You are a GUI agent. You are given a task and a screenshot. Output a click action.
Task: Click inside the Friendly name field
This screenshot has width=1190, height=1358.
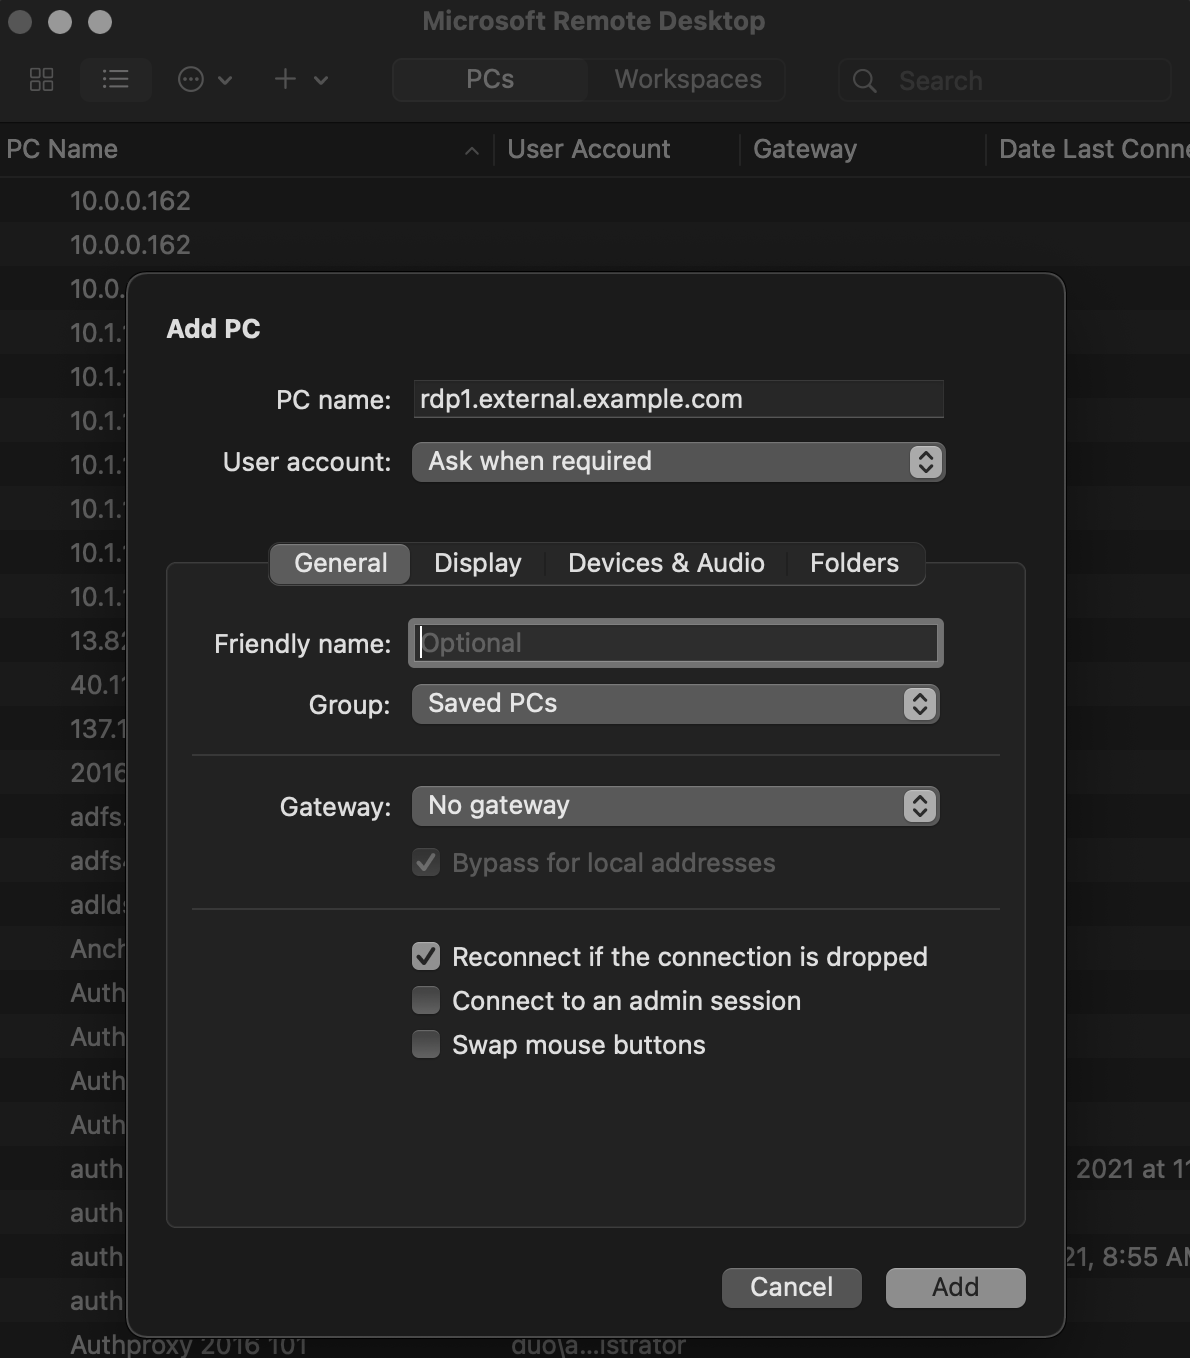click(x=675, y=643)
